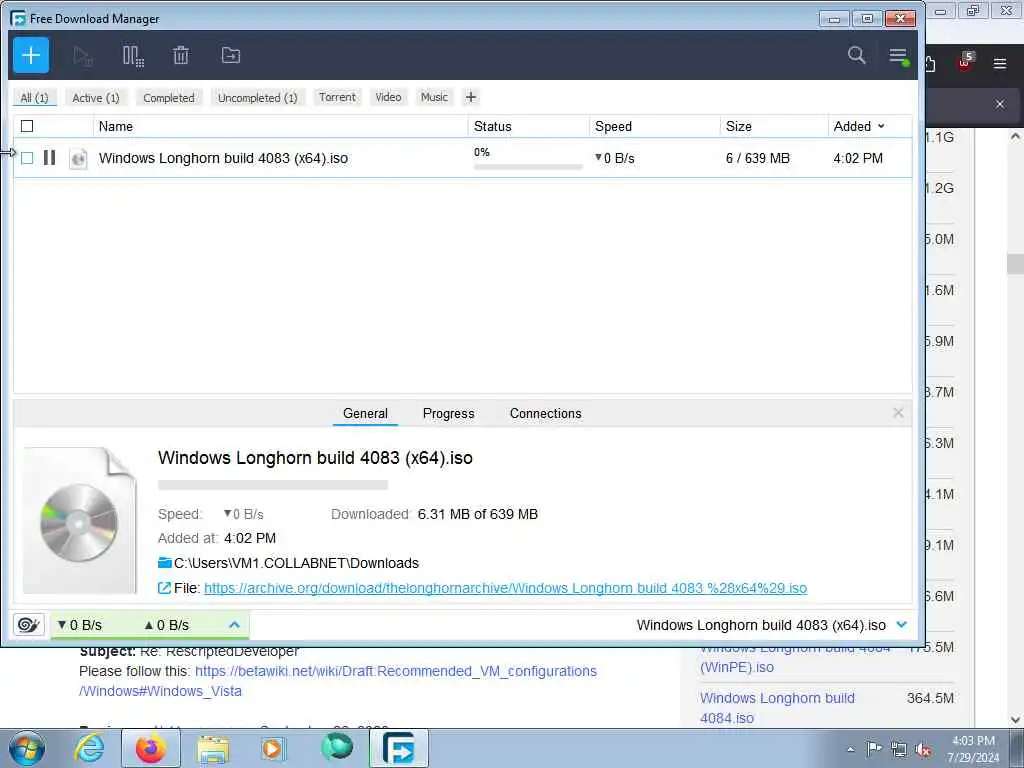The height and width of the screenshot is (768, 1024).
Task: Select the Completed filter tab
Action: click(x=169, y=97)
